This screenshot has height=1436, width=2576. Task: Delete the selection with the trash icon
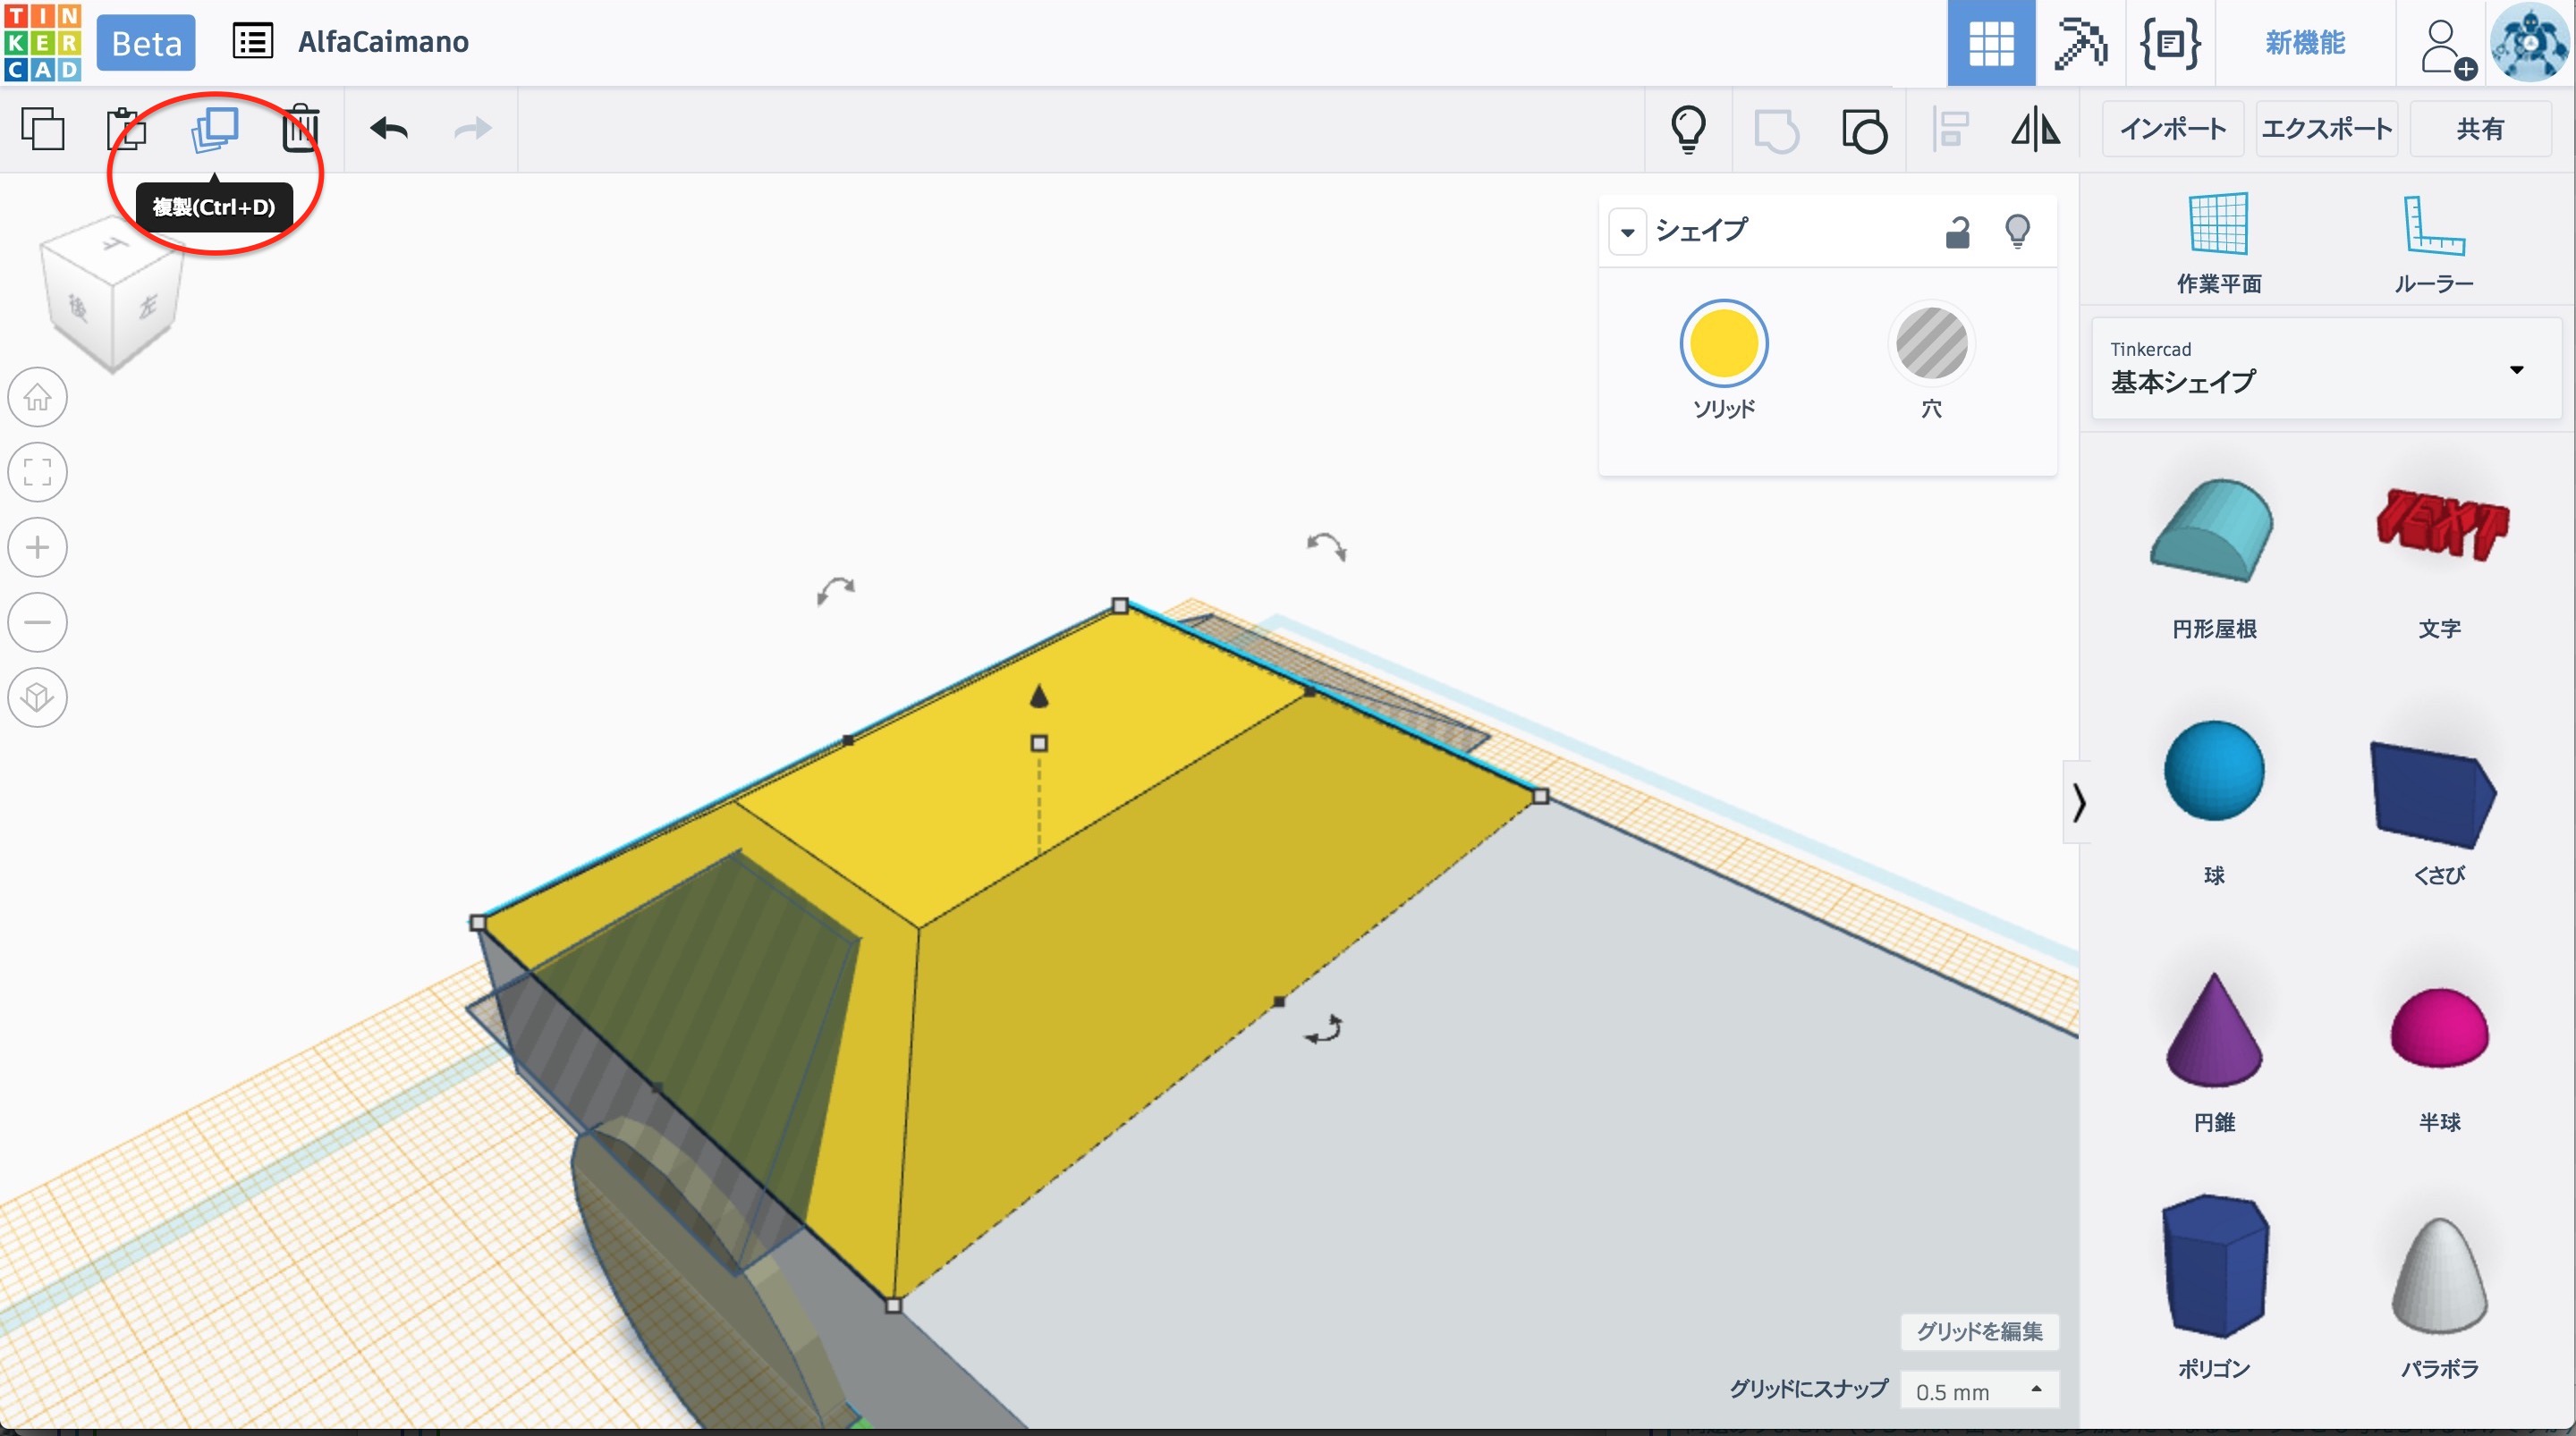click(300, 129)
